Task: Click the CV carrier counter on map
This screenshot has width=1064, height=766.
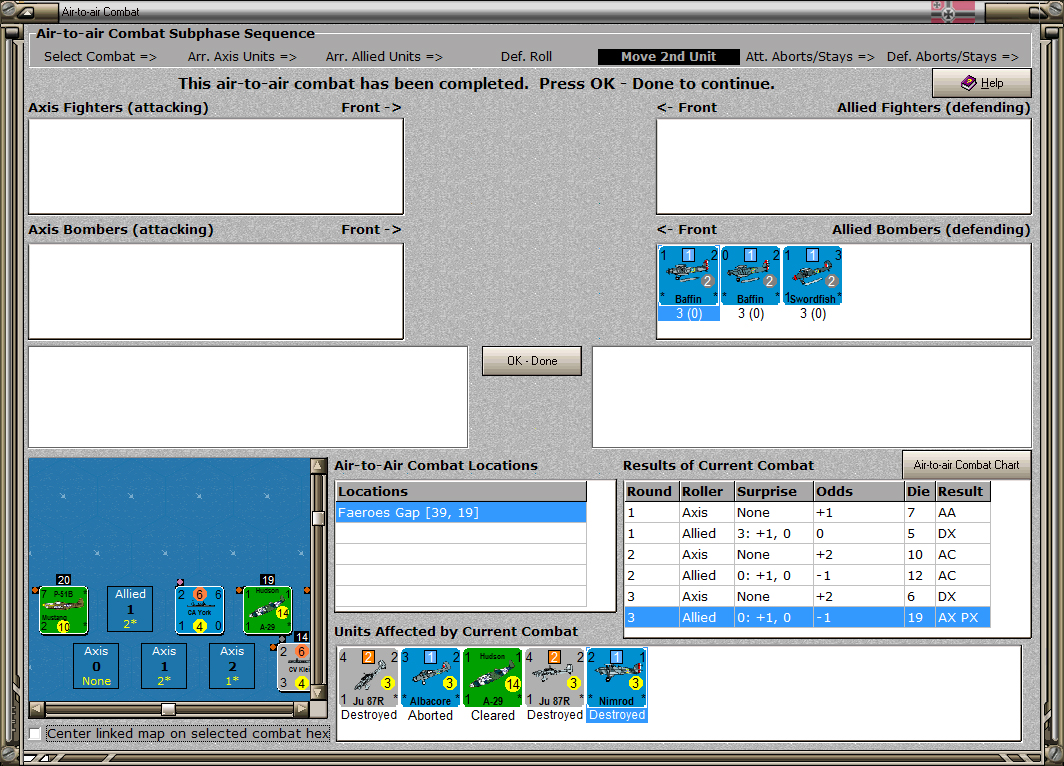Action: coord(294,667)
